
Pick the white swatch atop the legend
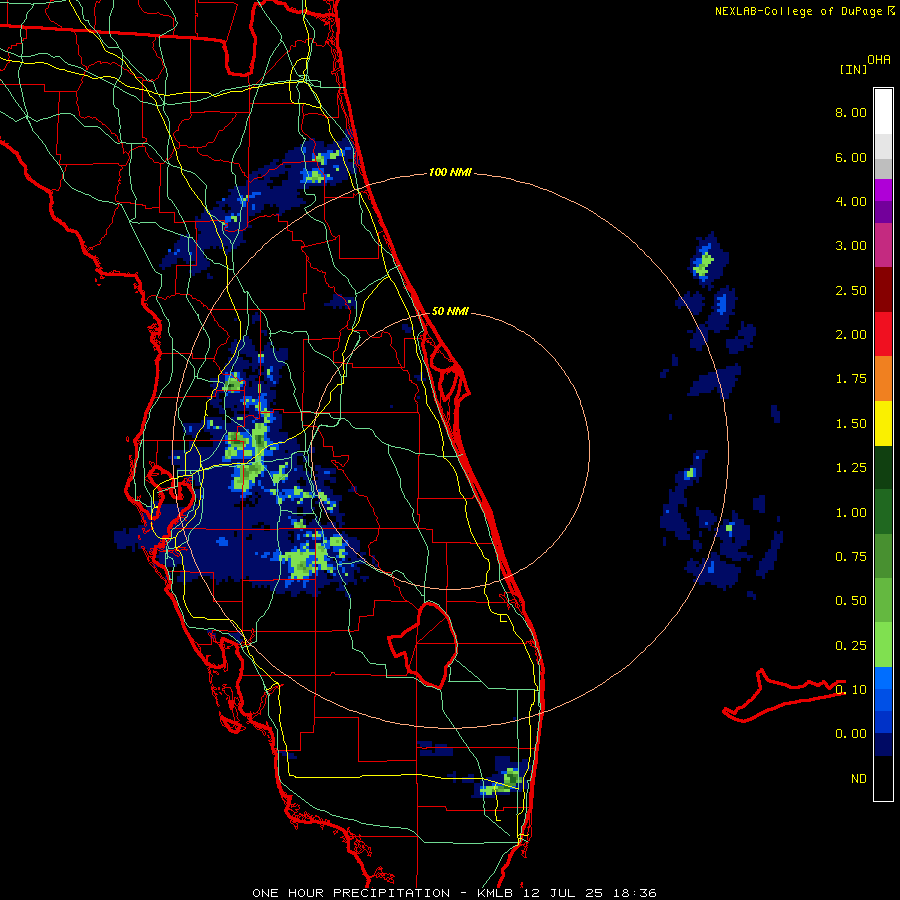(x=883, y=112)
